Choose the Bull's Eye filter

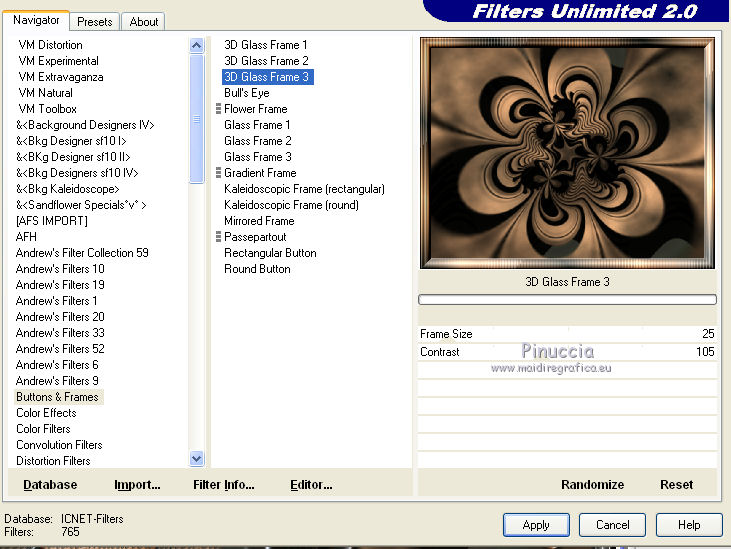[247, 93]
